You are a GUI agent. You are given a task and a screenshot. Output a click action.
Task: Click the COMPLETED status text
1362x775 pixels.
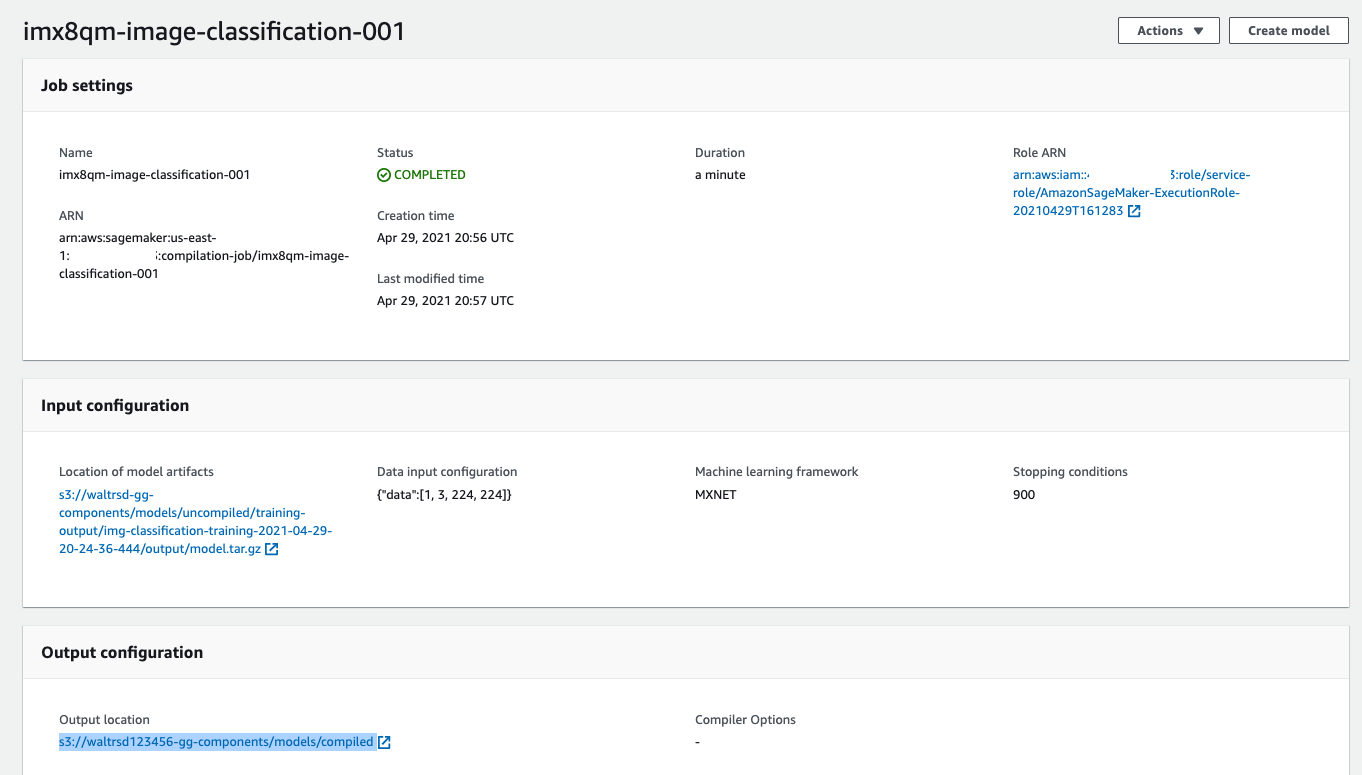[430, 175]
